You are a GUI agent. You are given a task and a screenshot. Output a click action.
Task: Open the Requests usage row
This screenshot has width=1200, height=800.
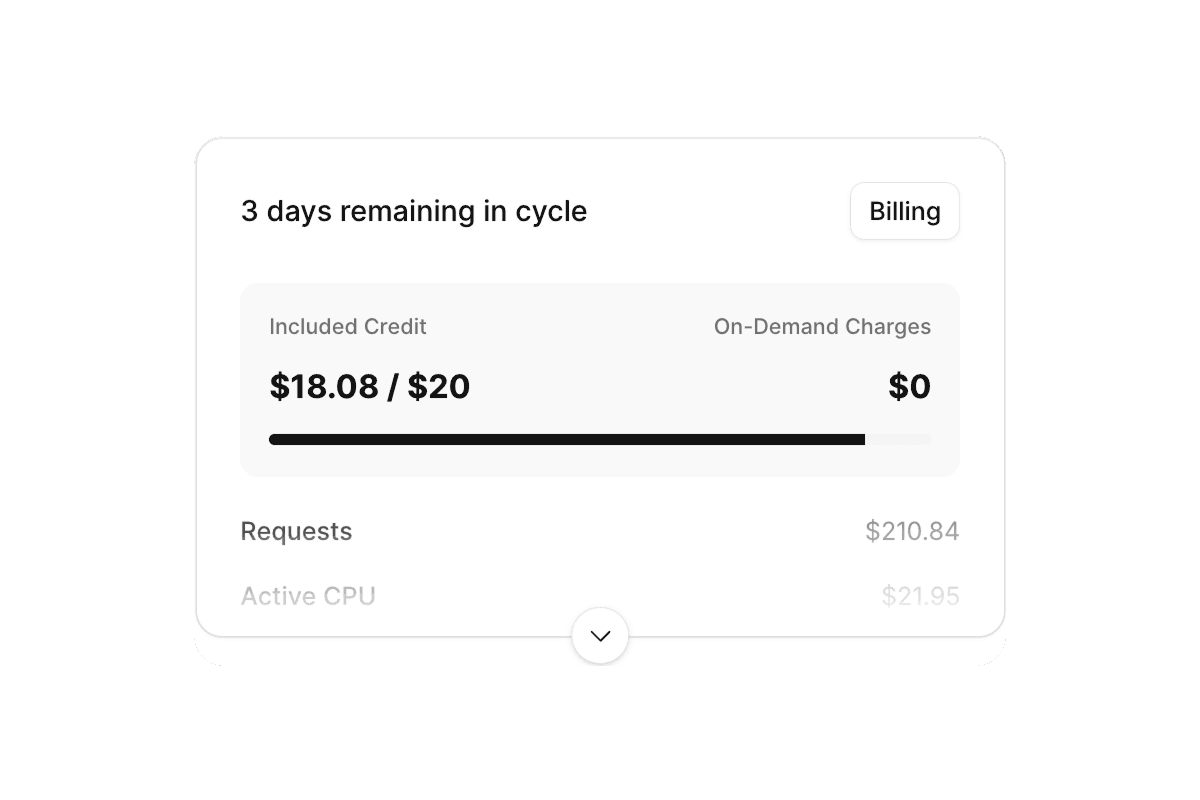pos(600,531)
